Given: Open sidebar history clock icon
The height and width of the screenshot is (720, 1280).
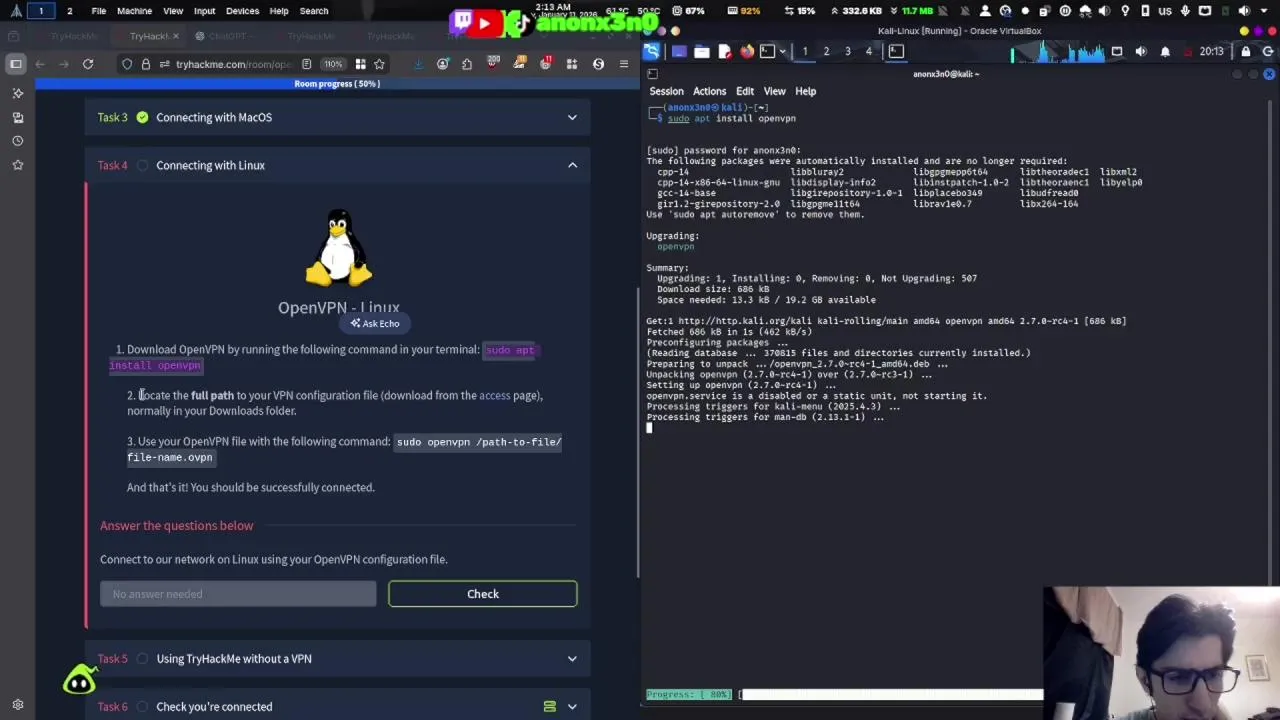Looking at the screenshot, I should (x=17, y=141).
